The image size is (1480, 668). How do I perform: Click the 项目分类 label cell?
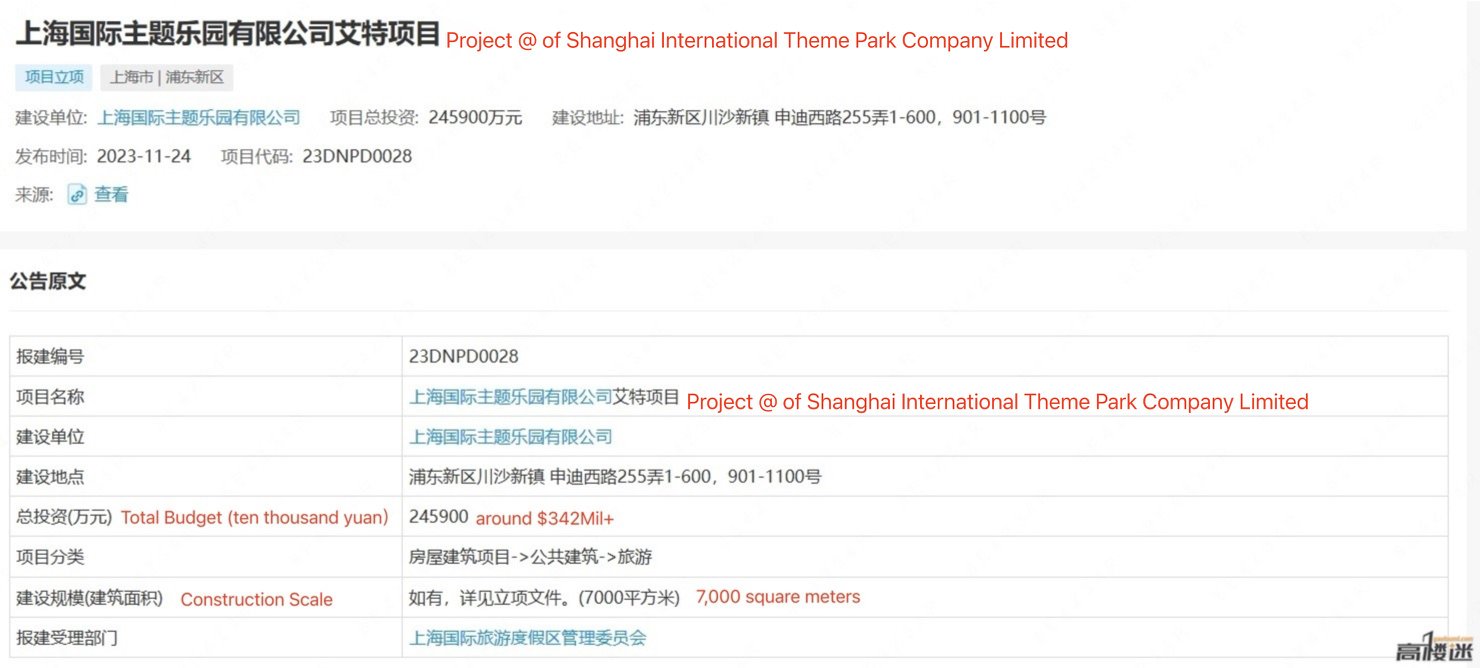pyautogui.click(x=206, y=556)
